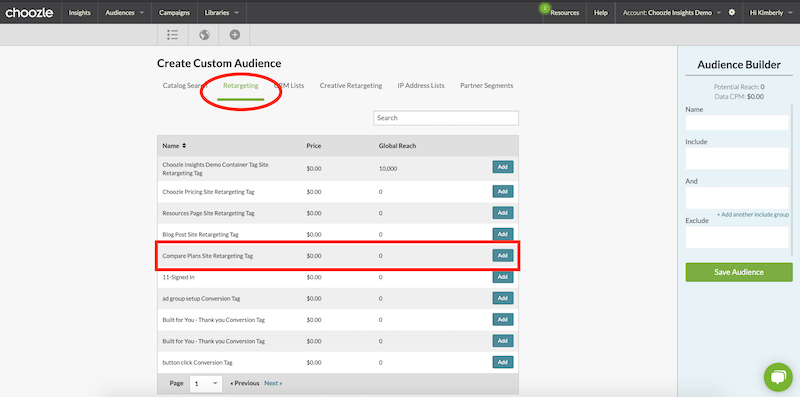The height and width of the screenshot is (397, 800).
Task: Click the Resources Page Site Retargeting Tag name
Action: [x=208, y=213]
